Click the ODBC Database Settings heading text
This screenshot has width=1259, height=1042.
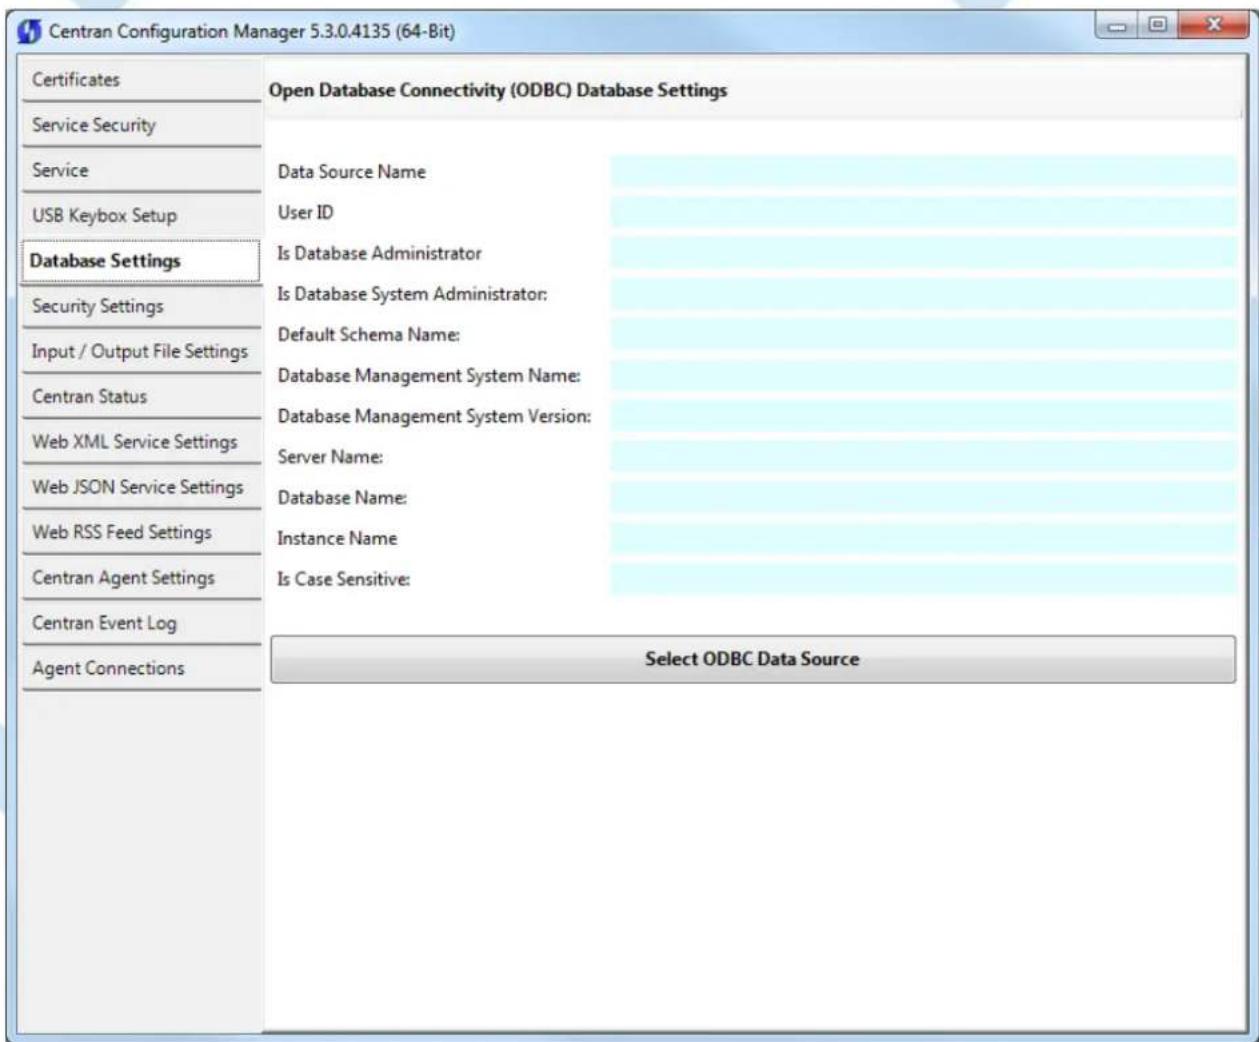click(x=498, y=90)
